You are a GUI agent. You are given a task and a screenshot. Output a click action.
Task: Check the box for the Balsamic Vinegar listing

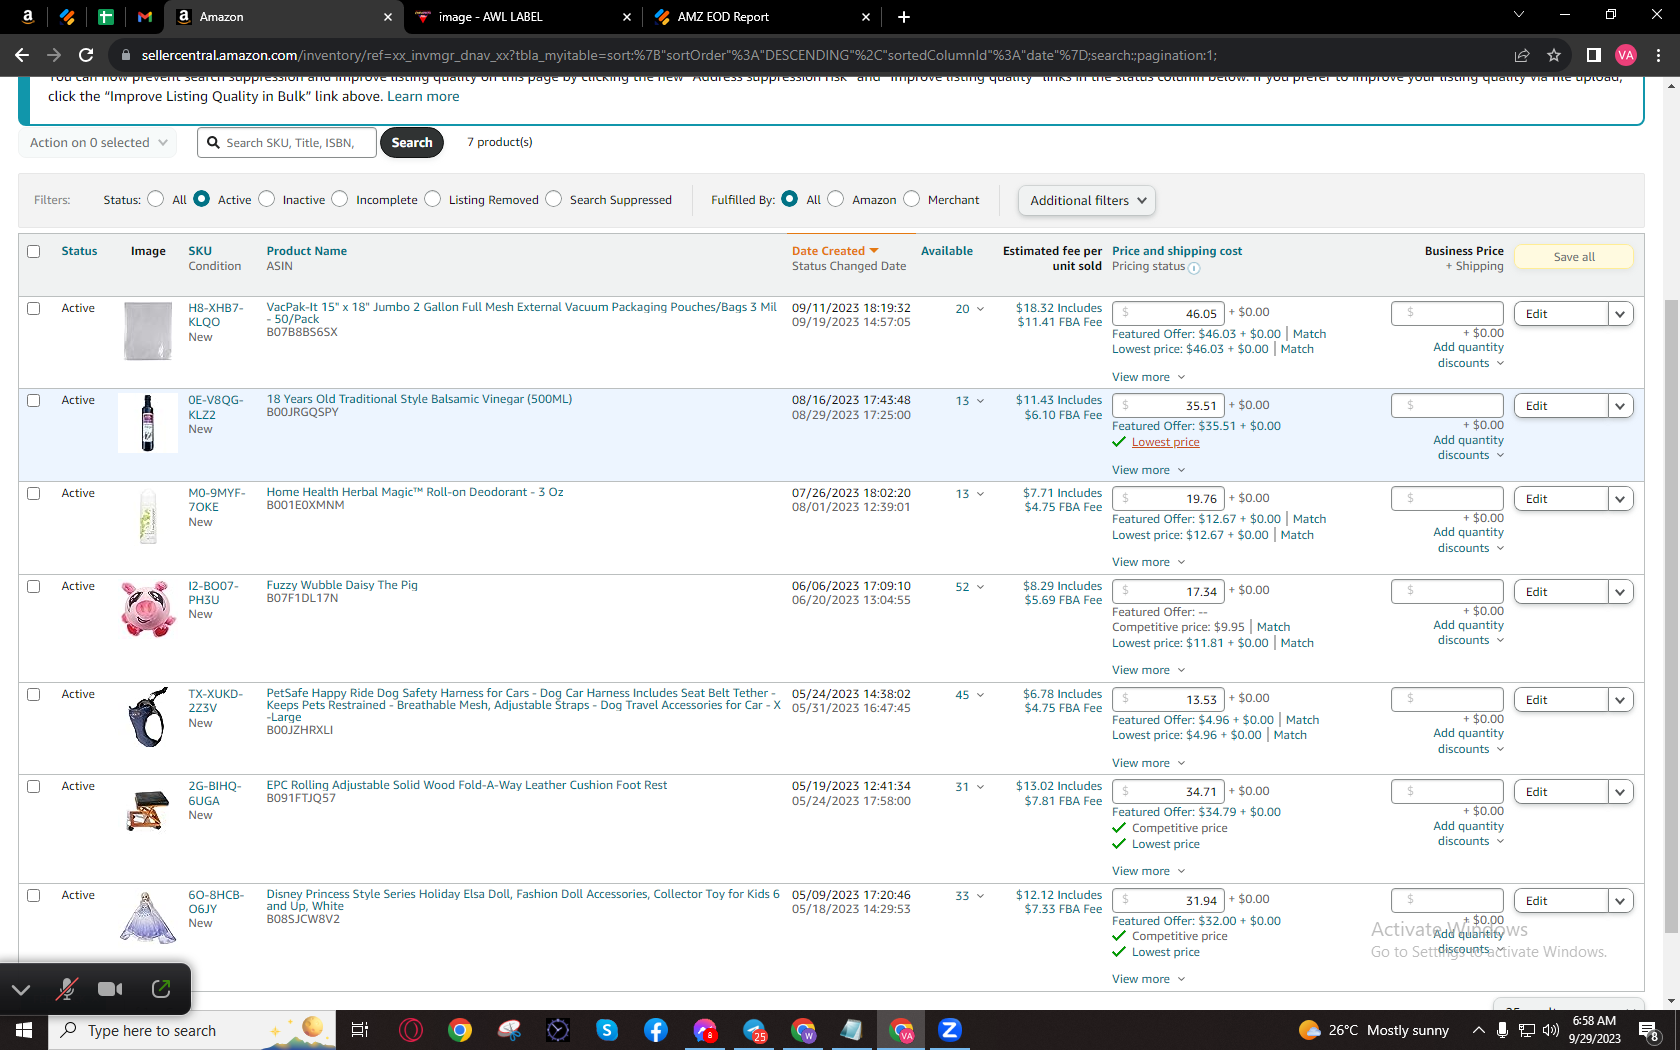point(34,400)
